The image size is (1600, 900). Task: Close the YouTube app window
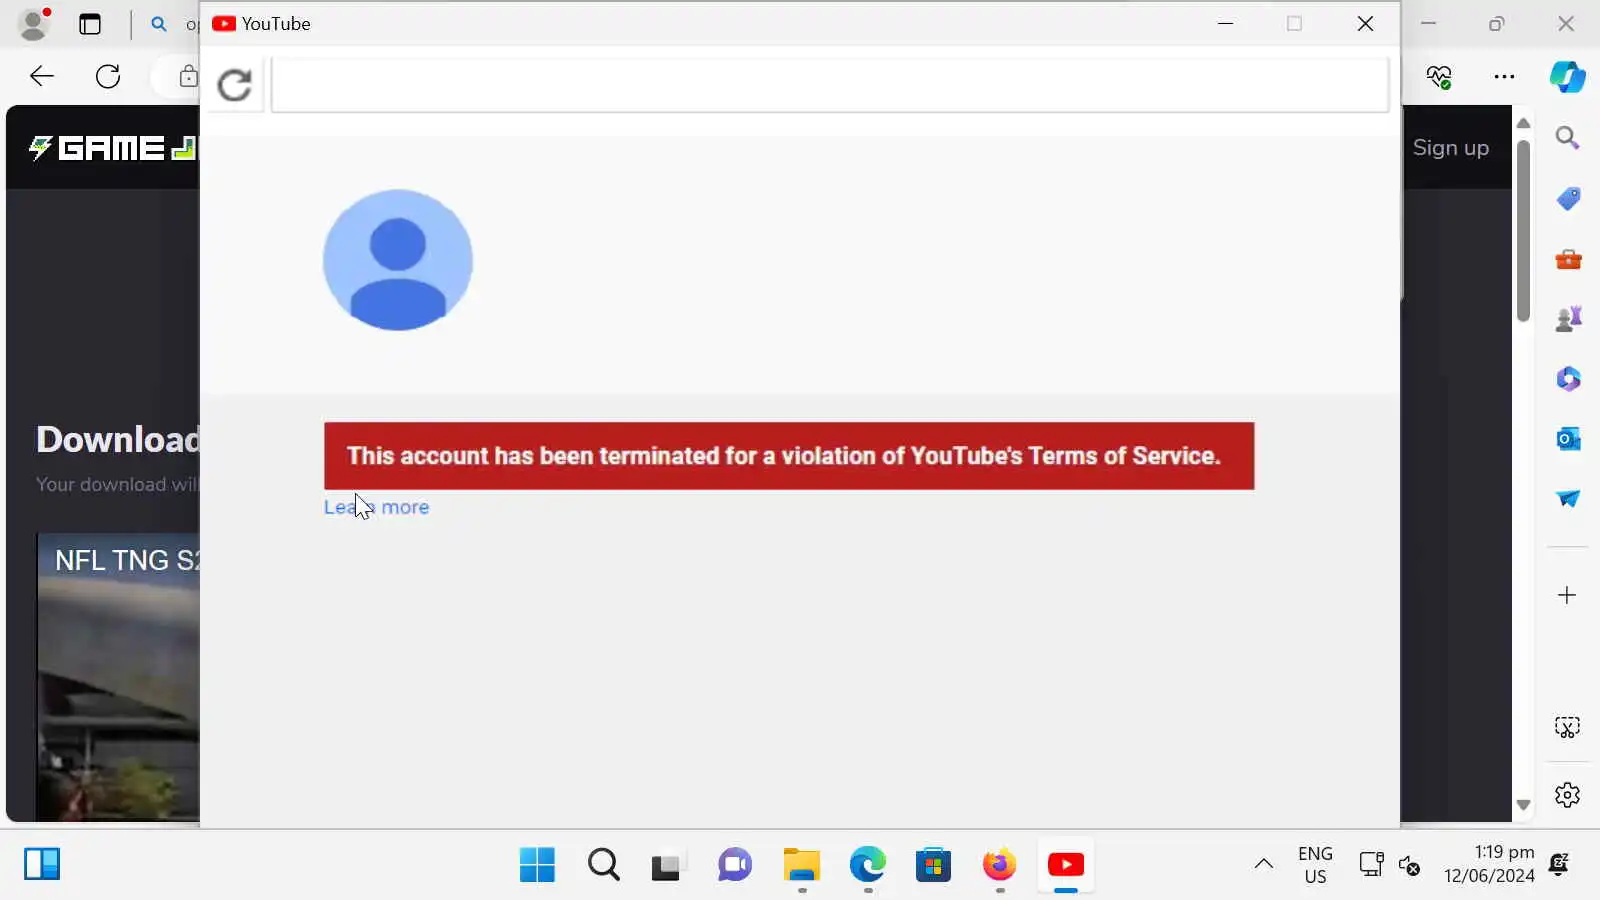click(1365, 23)
